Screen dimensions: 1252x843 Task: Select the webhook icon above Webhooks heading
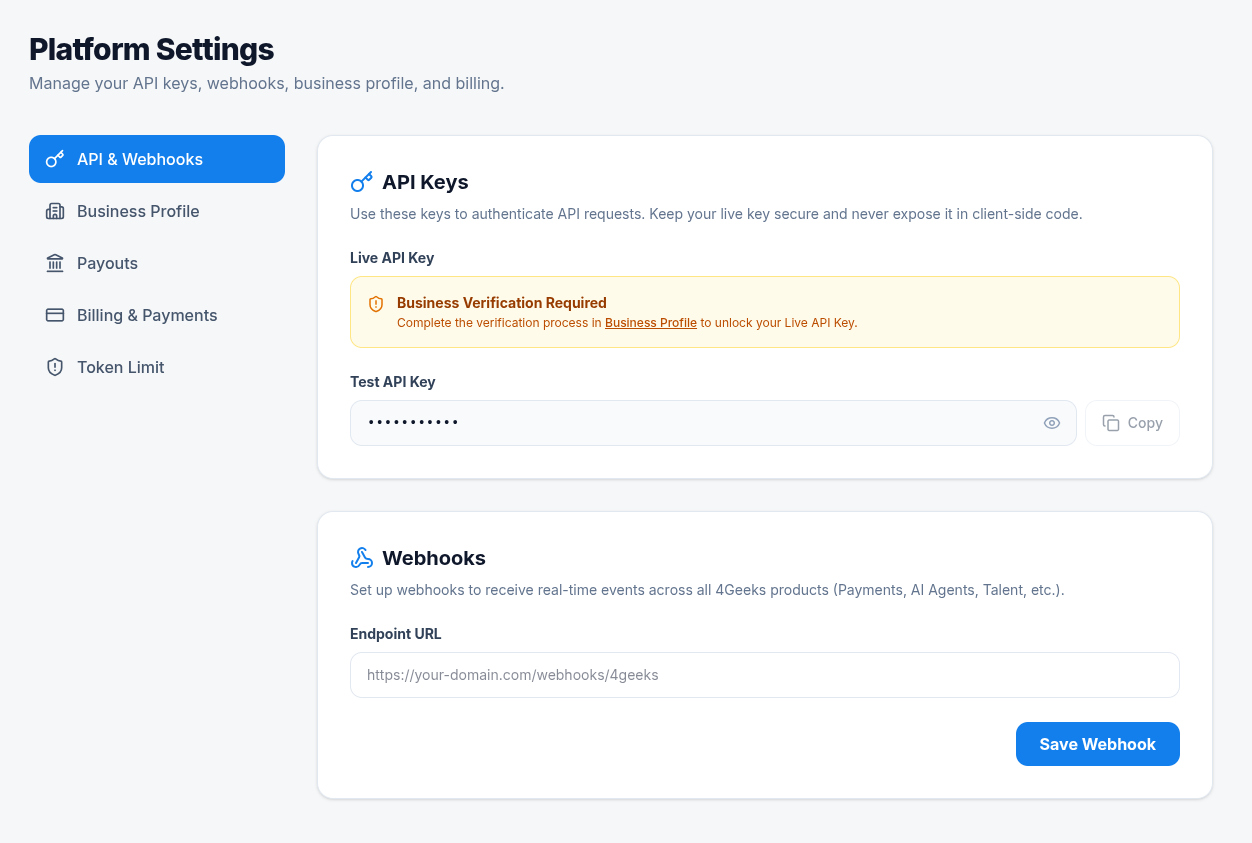pyautogui.click(x=361, y=557)
